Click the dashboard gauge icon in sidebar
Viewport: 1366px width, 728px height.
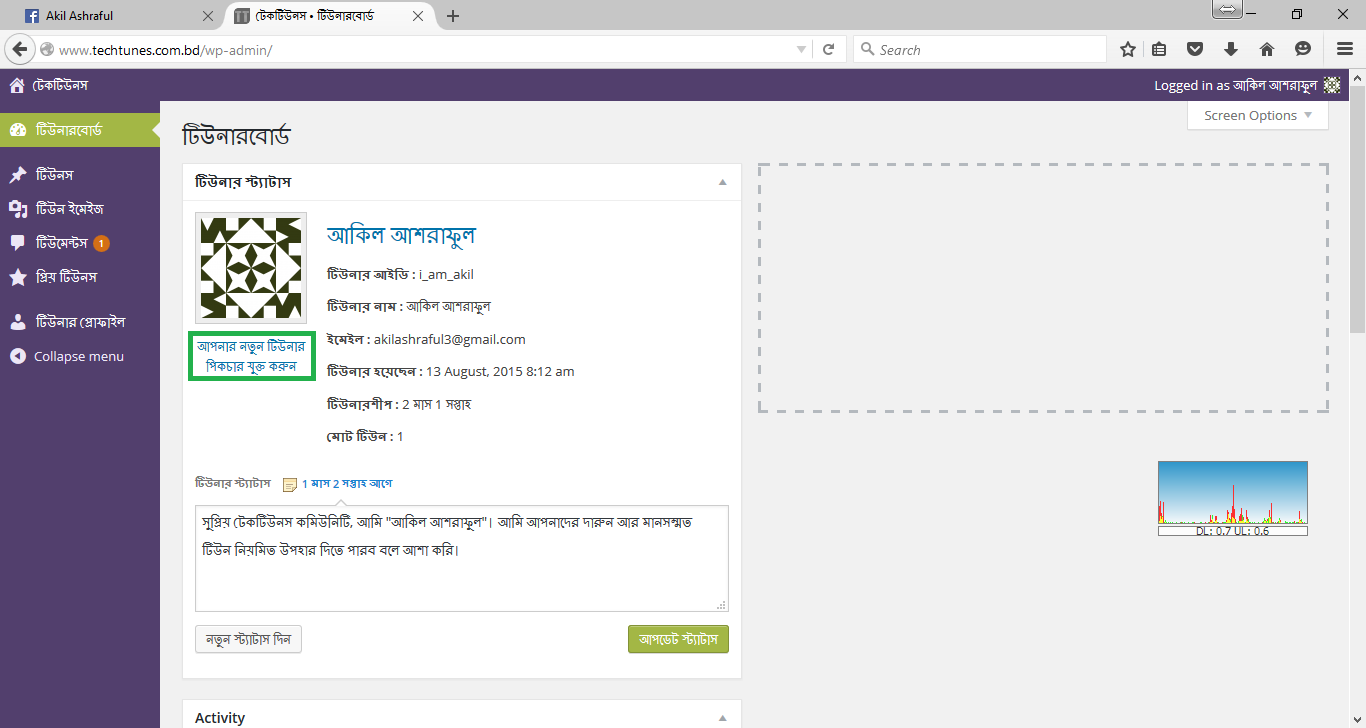(18, 130)
